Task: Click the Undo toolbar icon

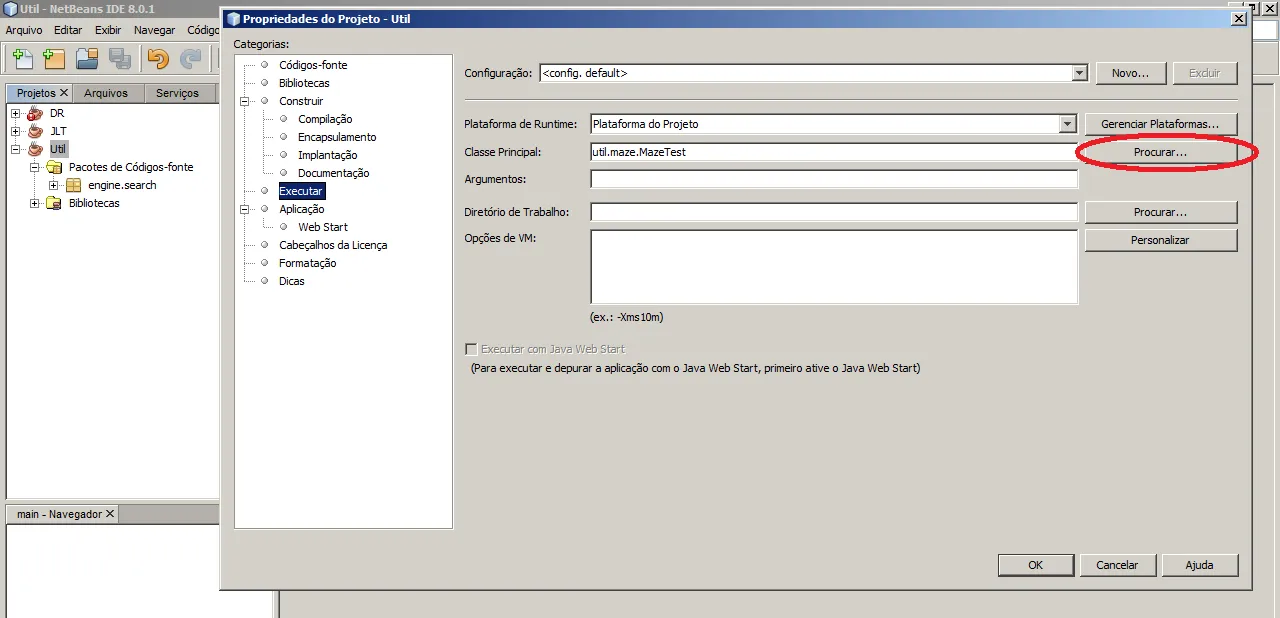Action: pos(158,59)
